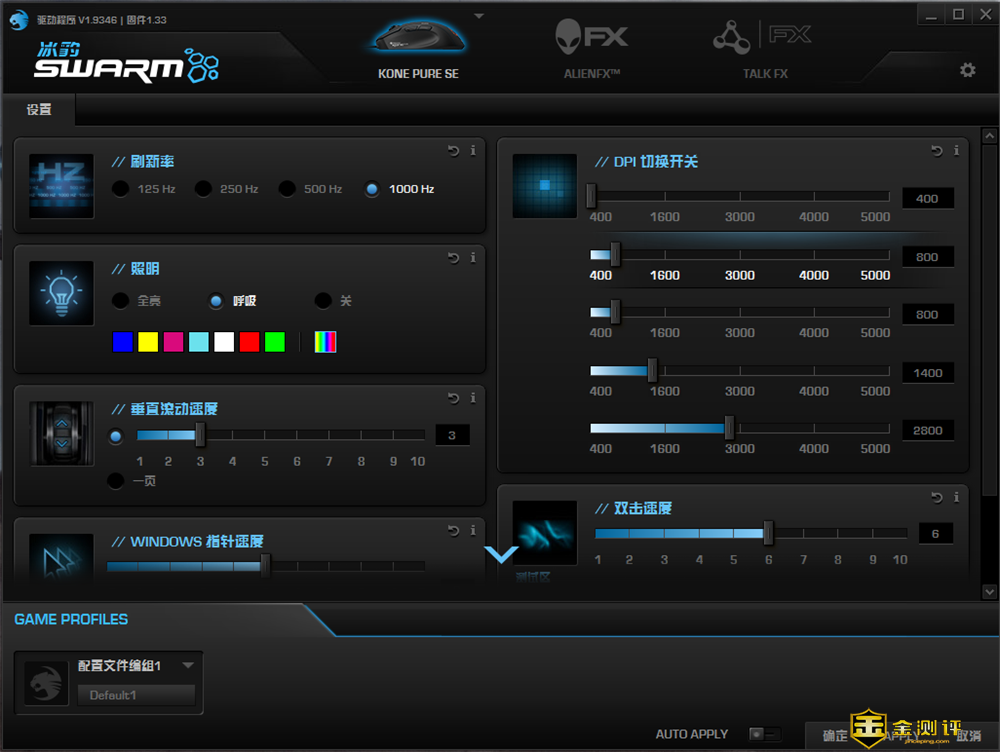
Task: Expand the 配置文件编组1 profile group dropdown
Action: click(188, 665)
